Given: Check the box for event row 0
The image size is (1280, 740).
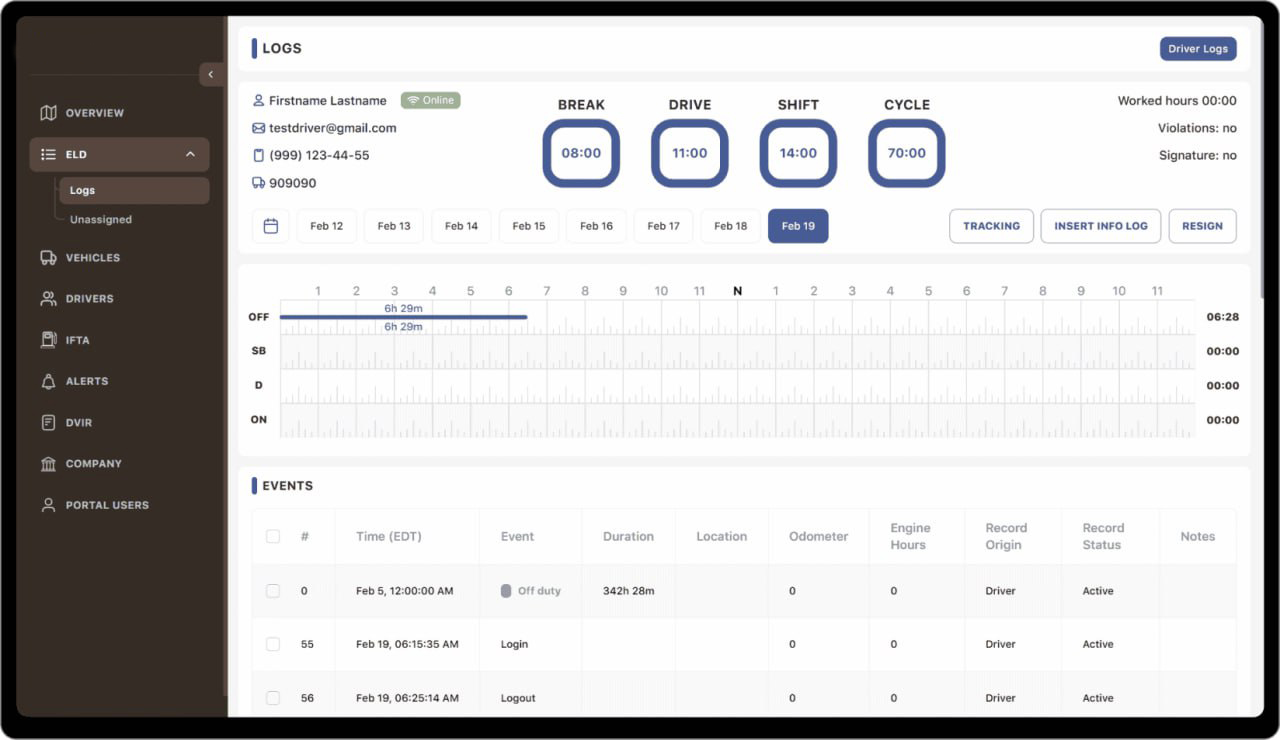Looking at the screenshot, I should pos(273,591).
